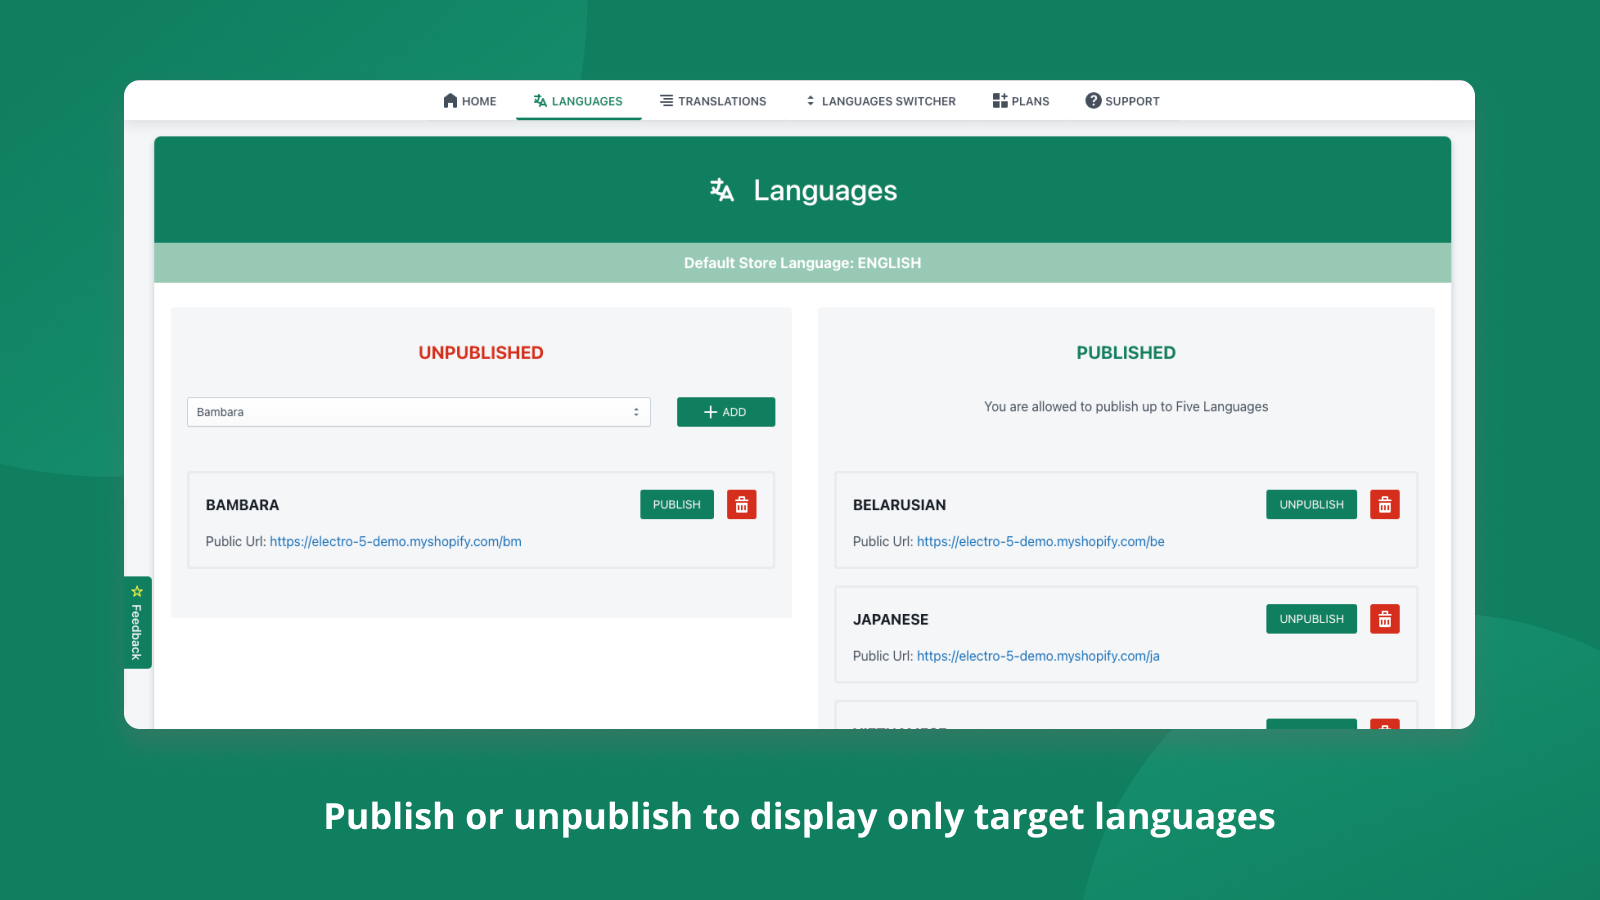The width and height of the screenshot is (1600, 900).
Task: Open the Feedback side tab
Action: coord(137,623)
